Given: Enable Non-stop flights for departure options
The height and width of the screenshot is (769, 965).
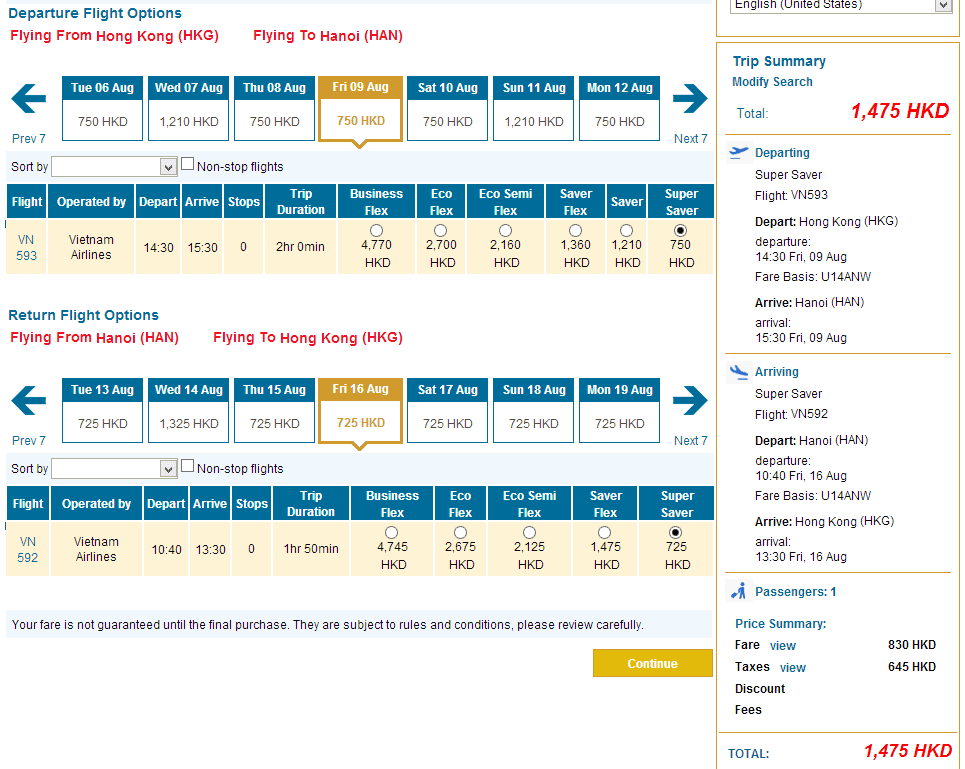Looking at the screenshot, I should (x=187, y=164).
